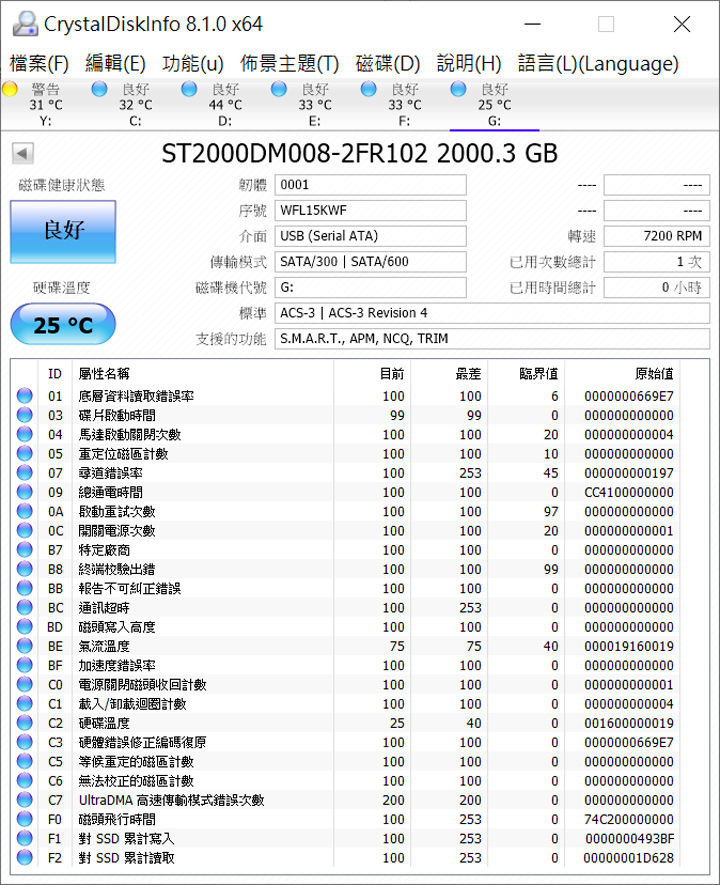Viewport: 720px width, 885px height.
Task: Select the blue status orb for drive G:
Action: (x=458, y=89)
